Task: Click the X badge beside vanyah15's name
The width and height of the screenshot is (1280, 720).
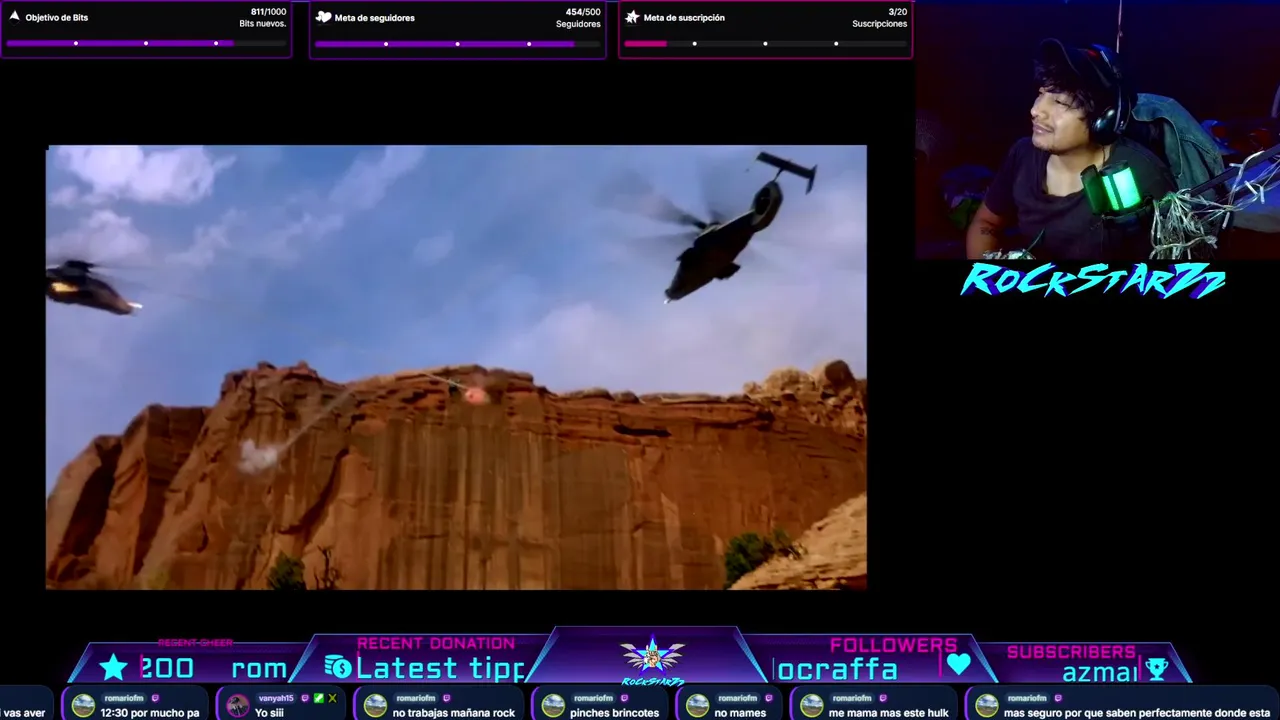Action: point(332,698)
